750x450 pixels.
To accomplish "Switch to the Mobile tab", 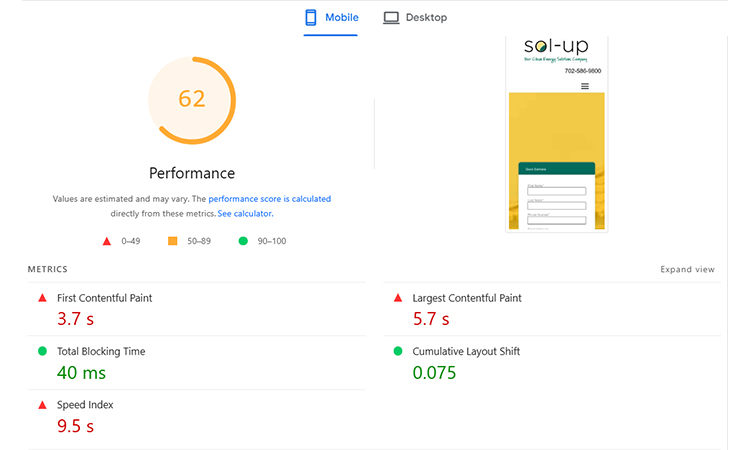I will [x=330, y=18].
